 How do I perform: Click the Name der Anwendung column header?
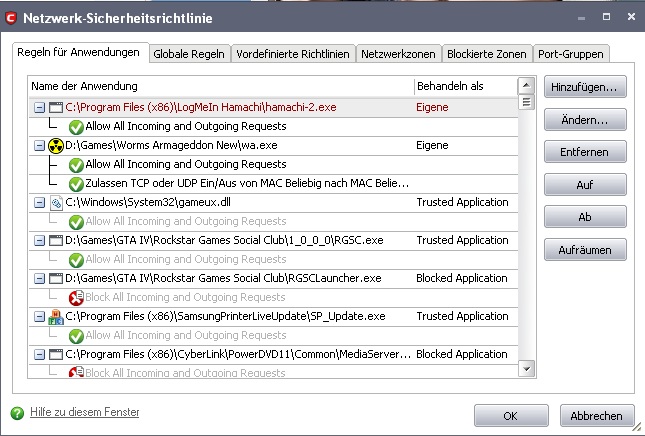[221, 86]
